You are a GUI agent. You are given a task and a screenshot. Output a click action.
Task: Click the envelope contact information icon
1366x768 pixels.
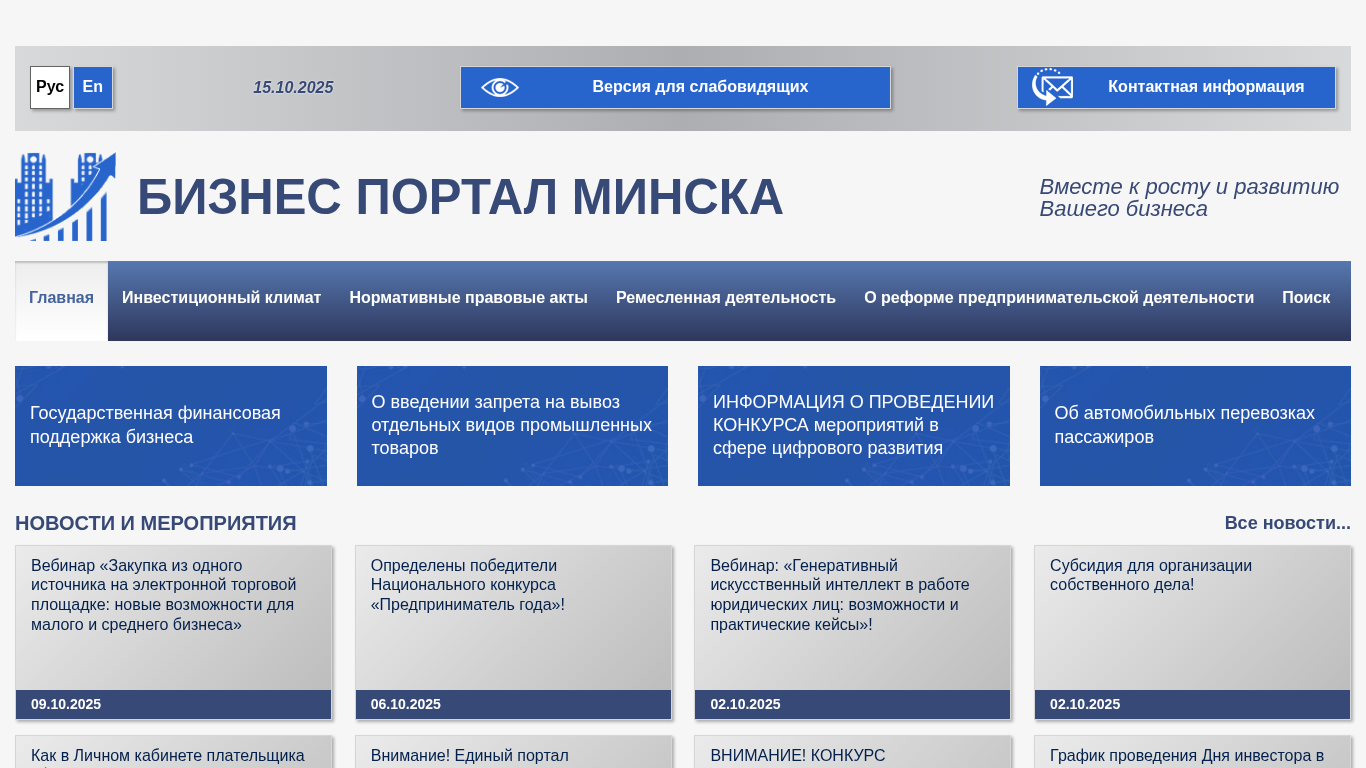click(1052, 88)
